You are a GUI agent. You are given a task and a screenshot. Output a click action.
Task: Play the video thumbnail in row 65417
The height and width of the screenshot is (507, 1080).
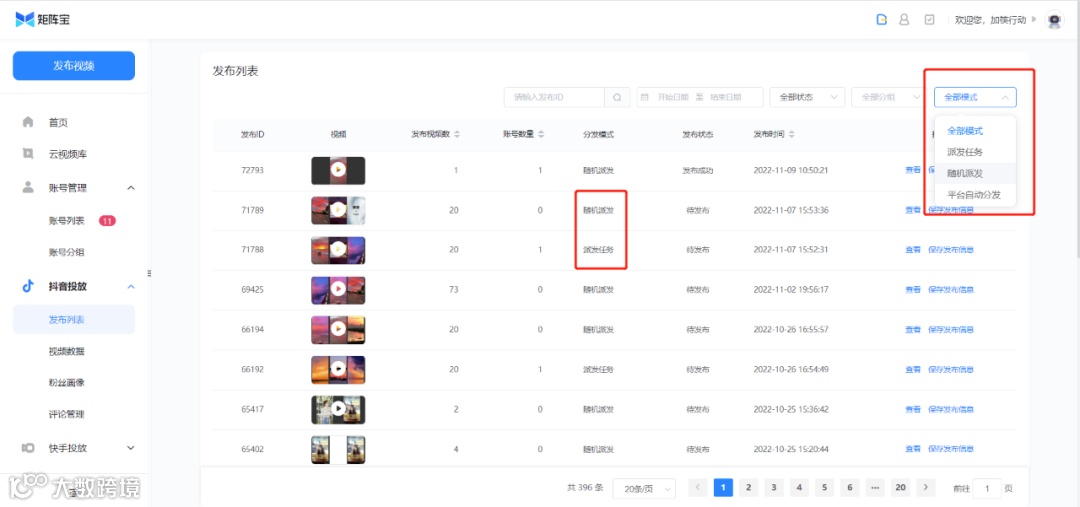coord(338,410)
